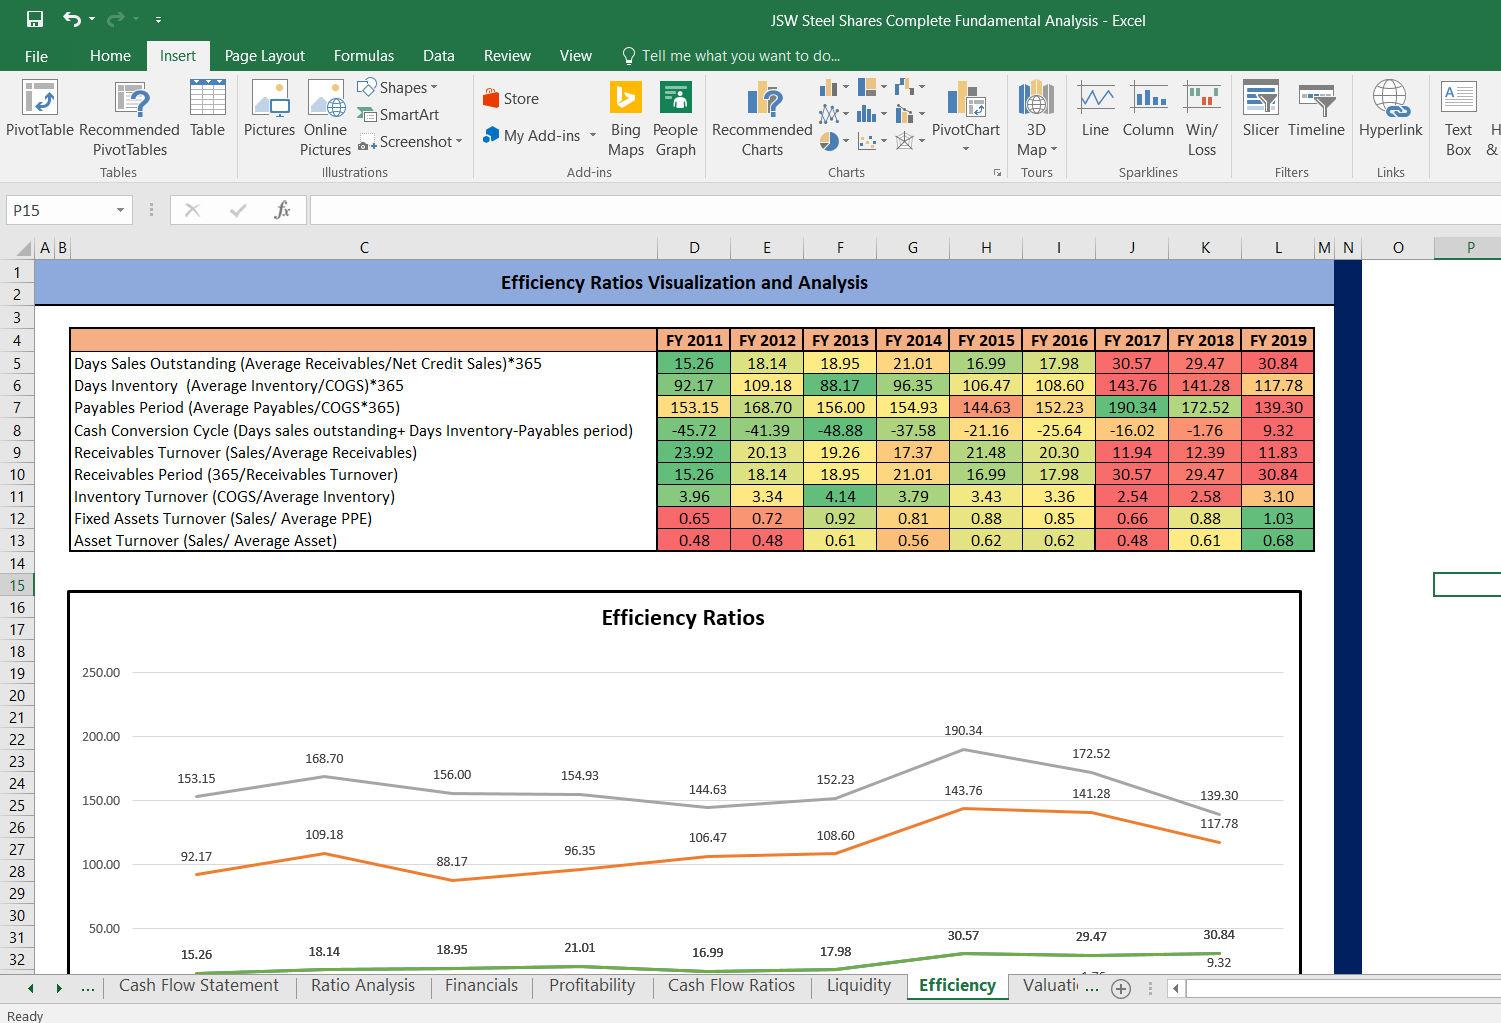This screenshot has width=1501, height=1023.
Task: Expand the Name Box dropdown arrow
Action: pos(120,210)
